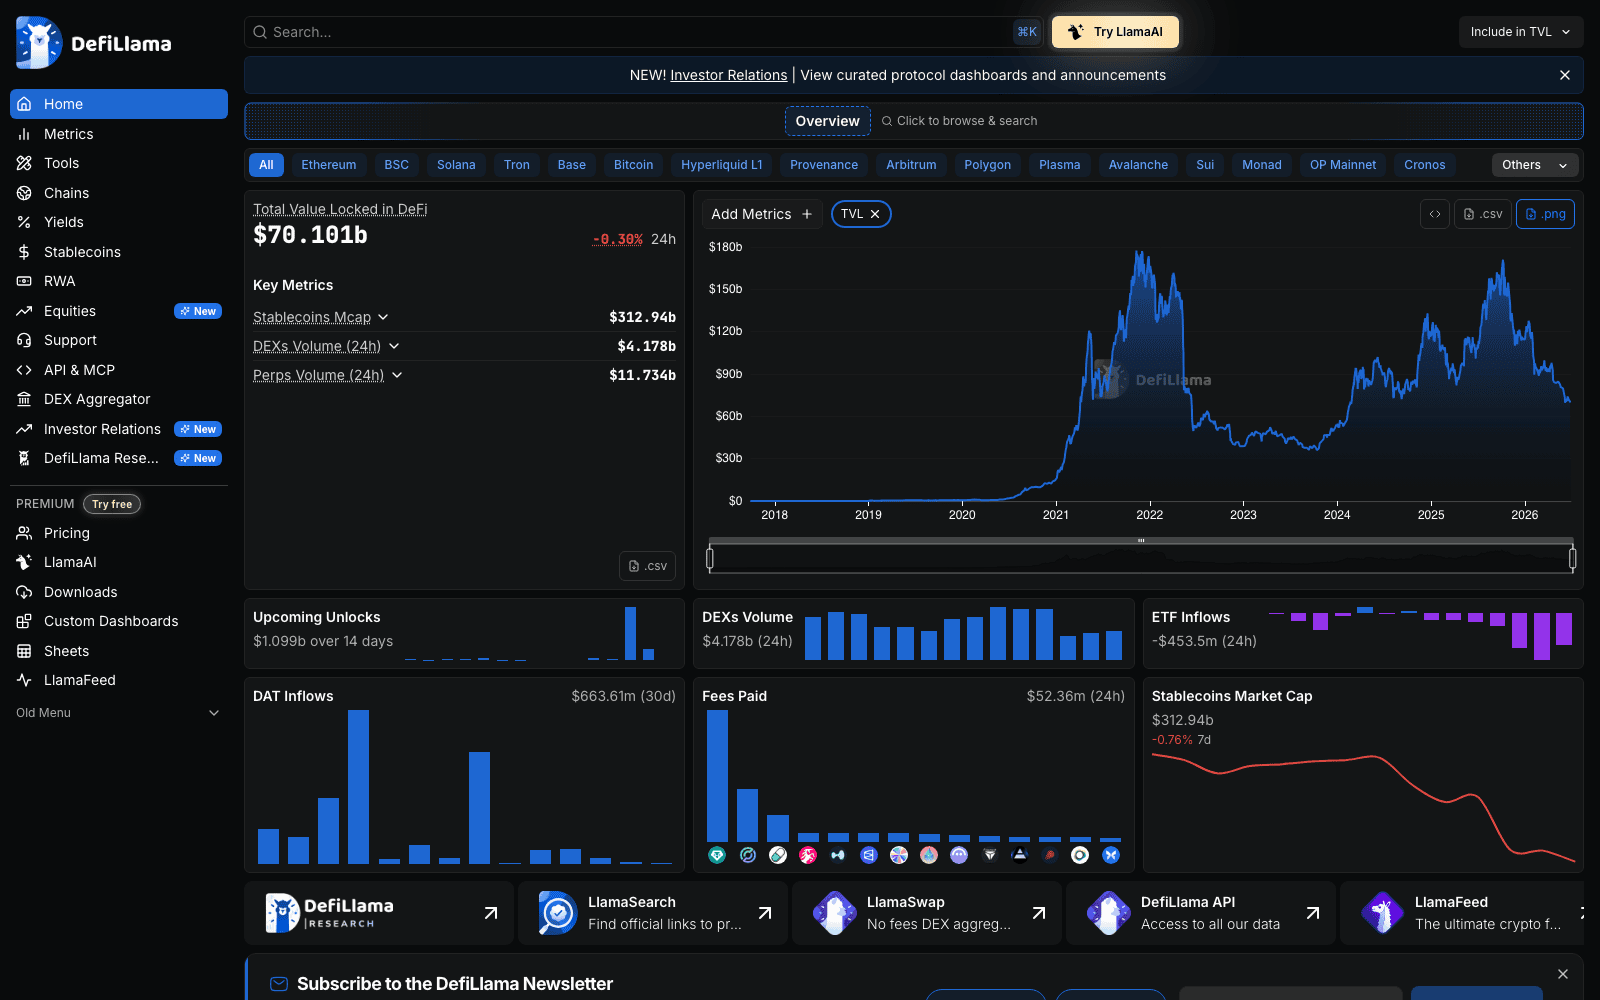Open API & MCP page
The height and width of the screenshot is (1000, 1600).
119,370
